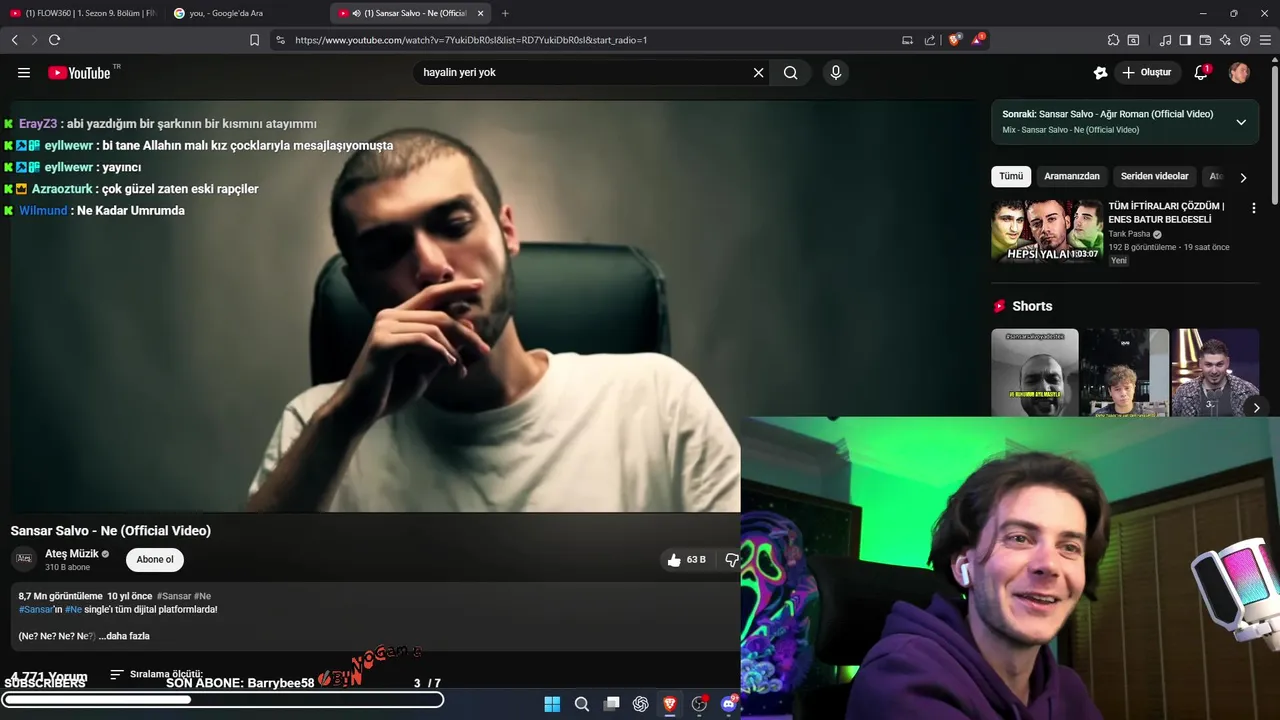Screen dimensions: 1280x720
Task: Open the screen cast icon in address bar
Action: 907,40
